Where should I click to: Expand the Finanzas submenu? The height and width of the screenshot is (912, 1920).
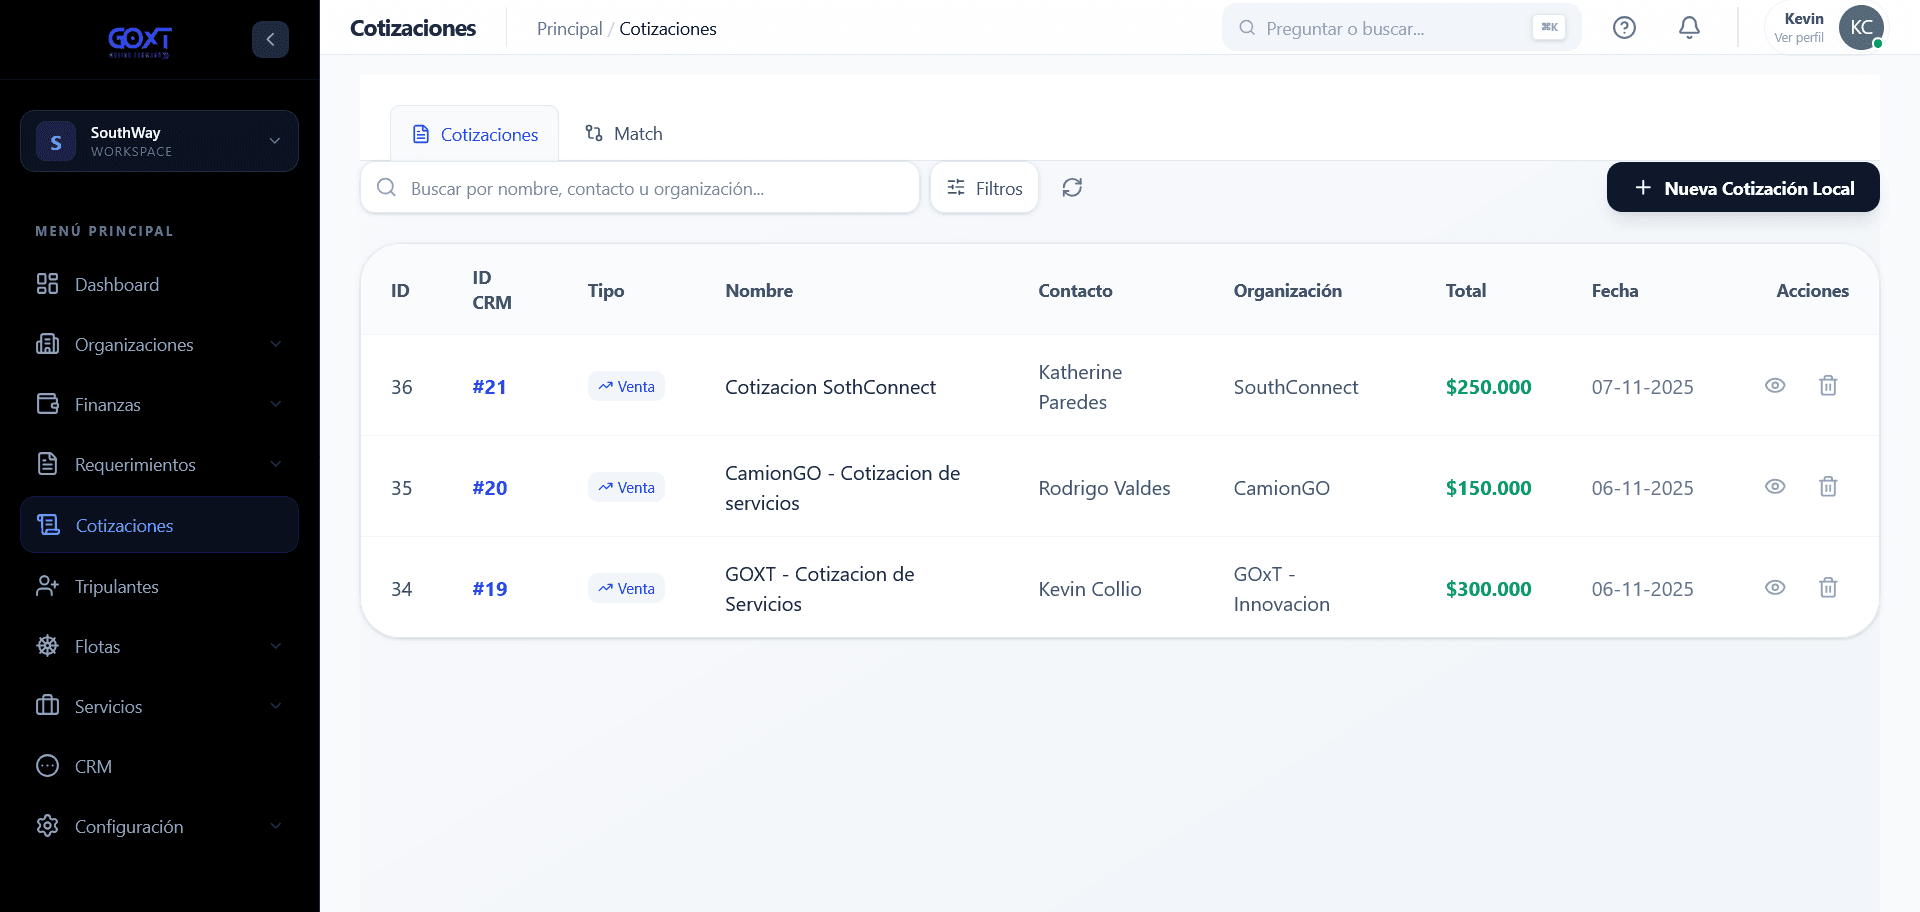pyautogui.click(x=159, y=404)
